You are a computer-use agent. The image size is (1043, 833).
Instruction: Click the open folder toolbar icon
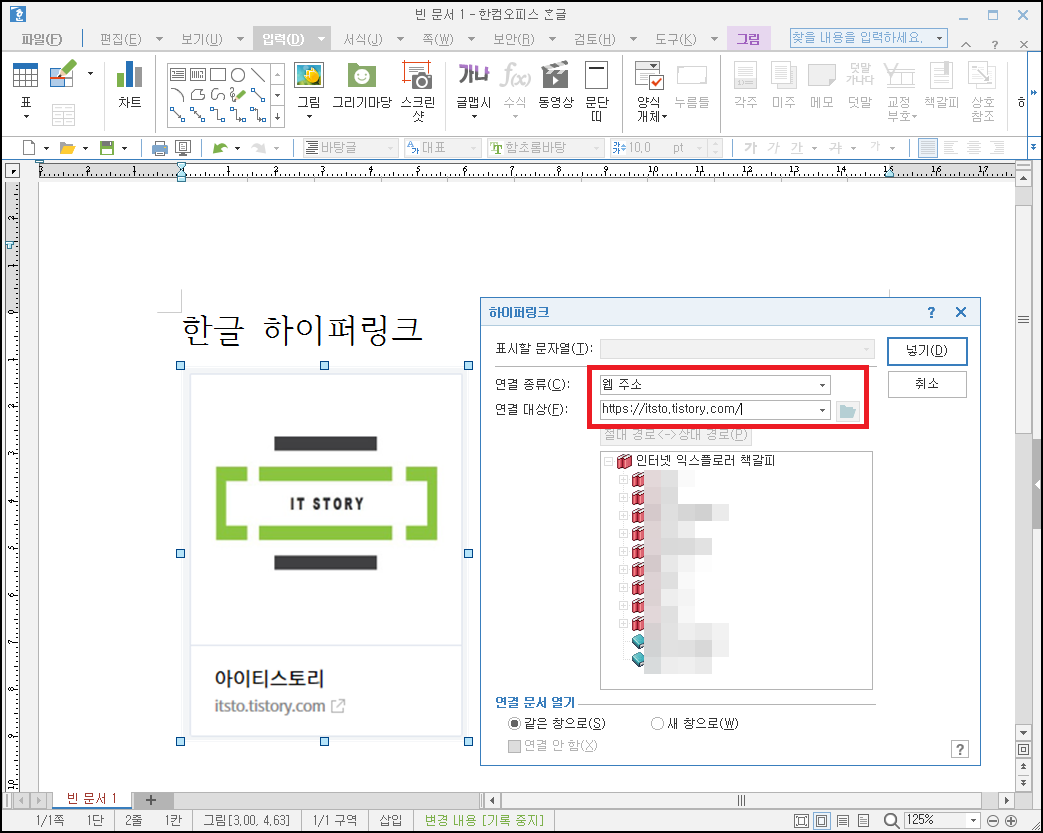[67, 148]
